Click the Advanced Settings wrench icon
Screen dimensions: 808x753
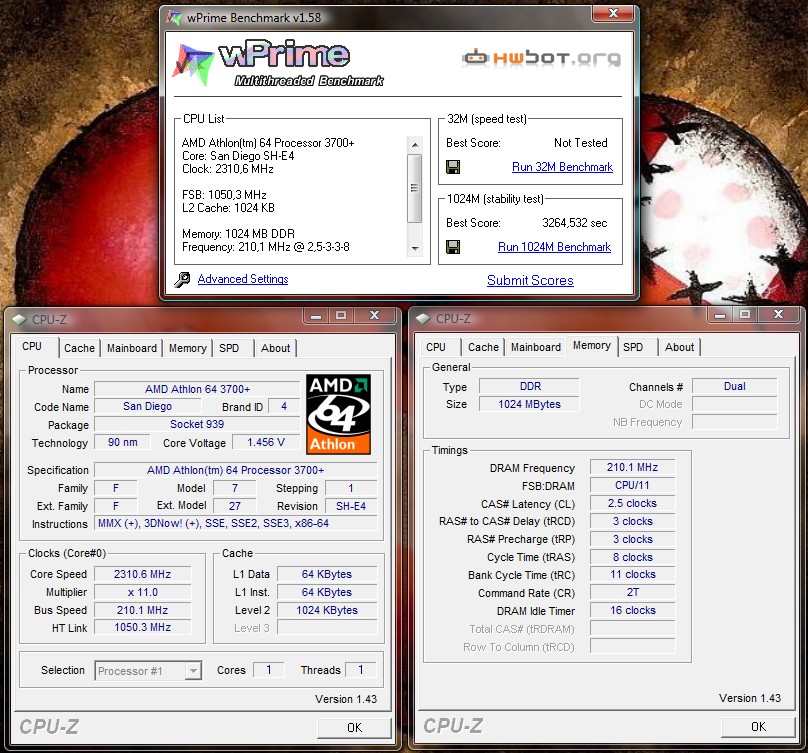click(182, 279)
